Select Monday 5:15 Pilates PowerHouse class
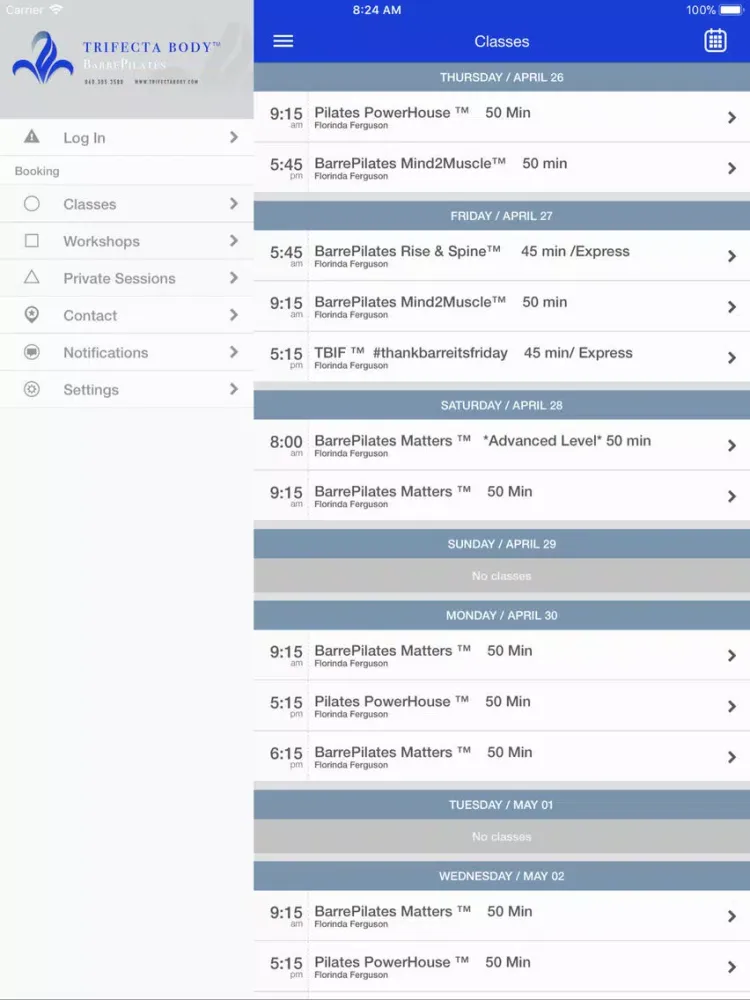This screenshot has height=1000, width=750. 502,706
